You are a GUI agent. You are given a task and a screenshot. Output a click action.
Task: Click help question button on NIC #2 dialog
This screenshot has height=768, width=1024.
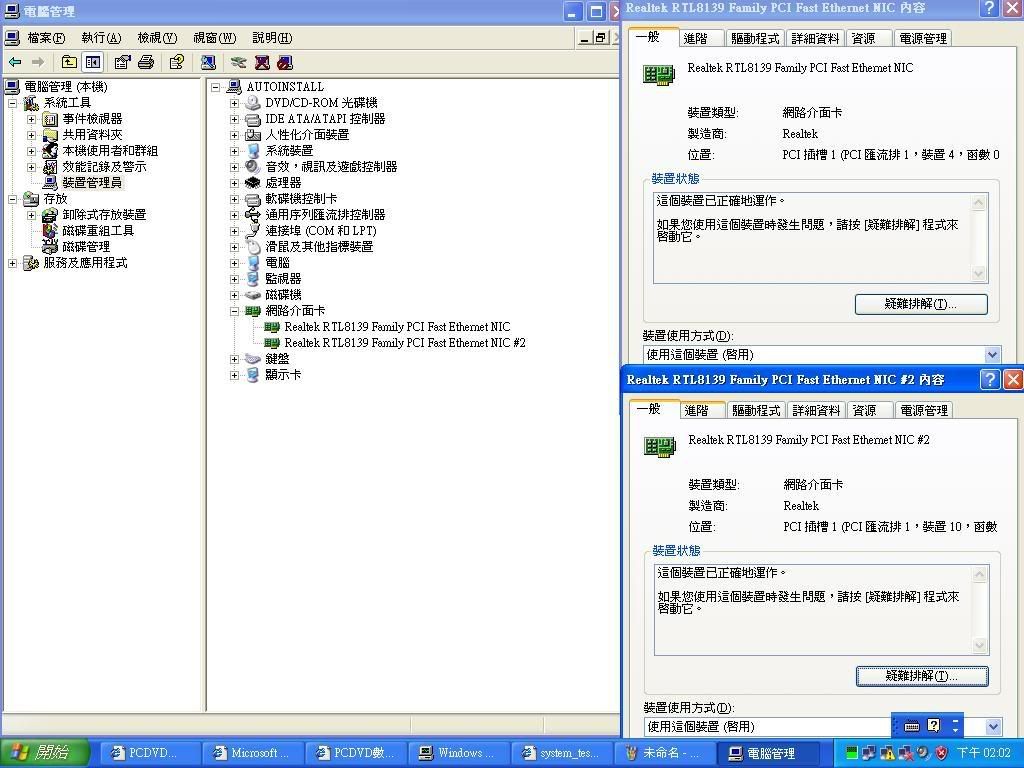click(x=989, y=379)
